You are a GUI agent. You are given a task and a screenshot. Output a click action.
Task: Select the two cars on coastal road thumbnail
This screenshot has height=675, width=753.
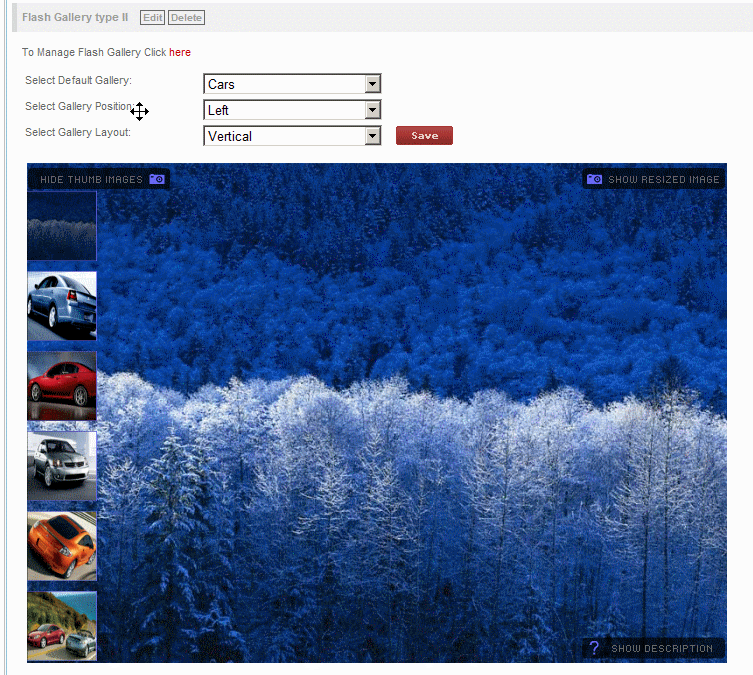[x=62, y=626]
